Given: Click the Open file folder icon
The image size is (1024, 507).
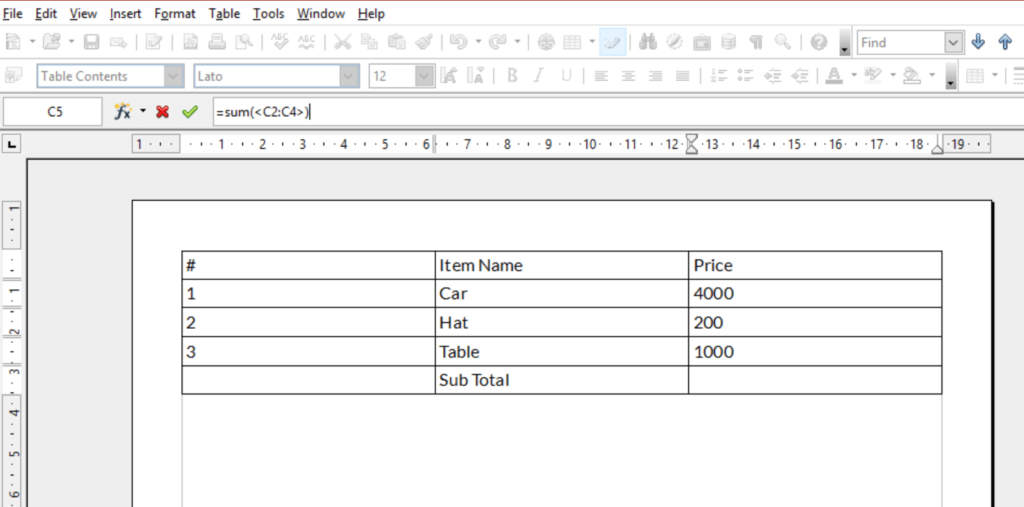Looking at the screenshot, I should pyautogui.click(x=52, y=42).
